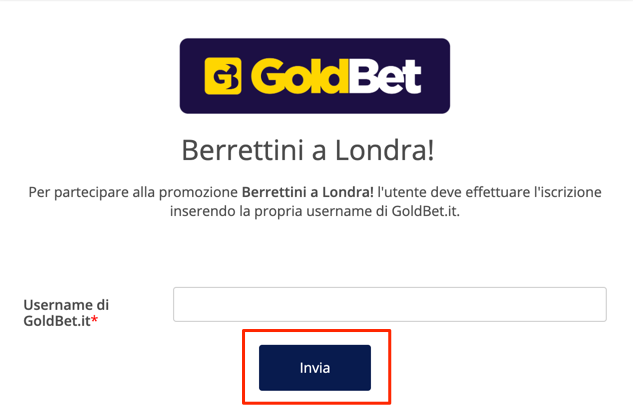
Task: Click the word "promozione" in the description
Action: coord(198,192)
